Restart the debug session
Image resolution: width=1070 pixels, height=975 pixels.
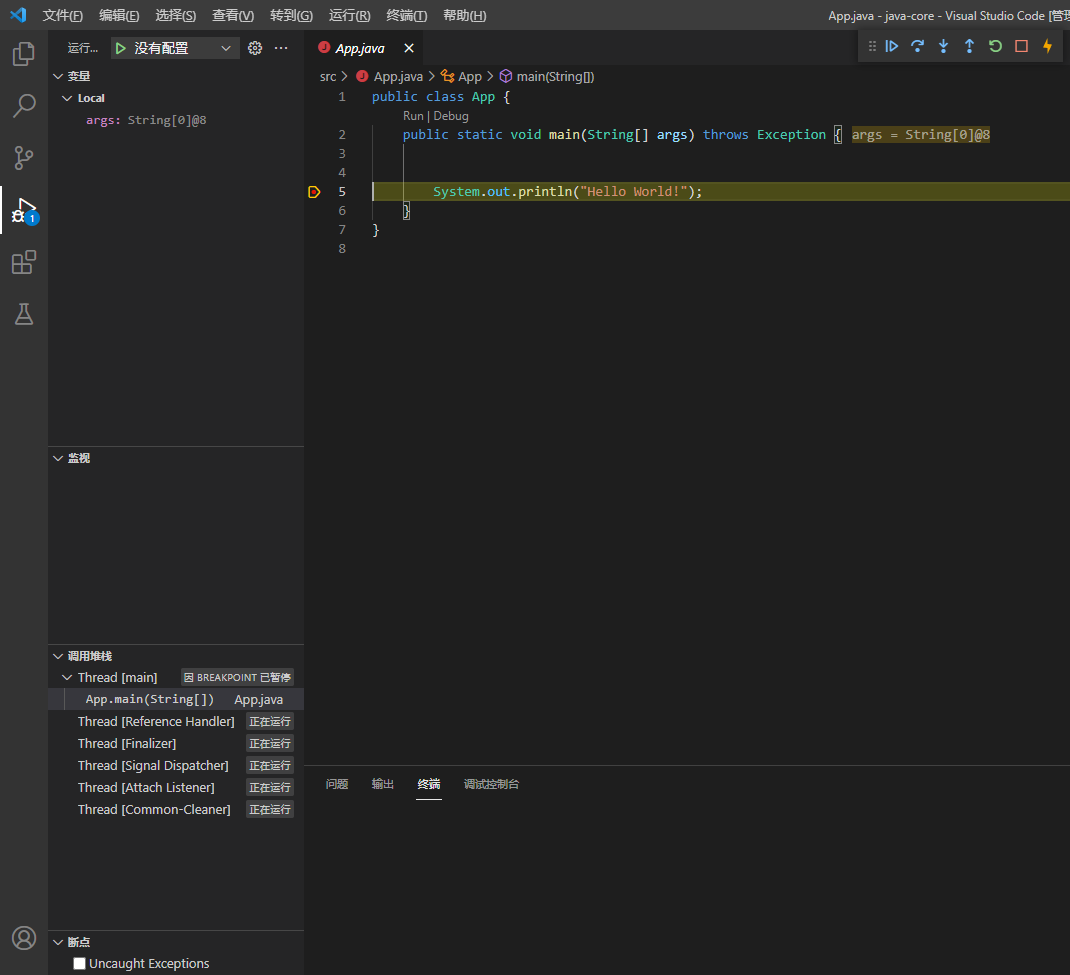(996, 46)
